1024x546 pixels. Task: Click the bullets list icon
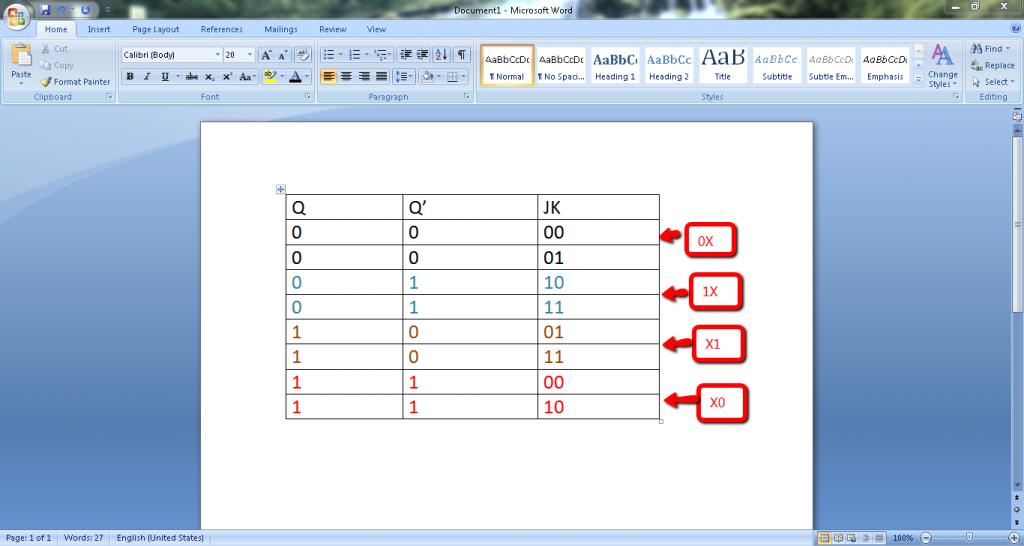tap(329, 55)
